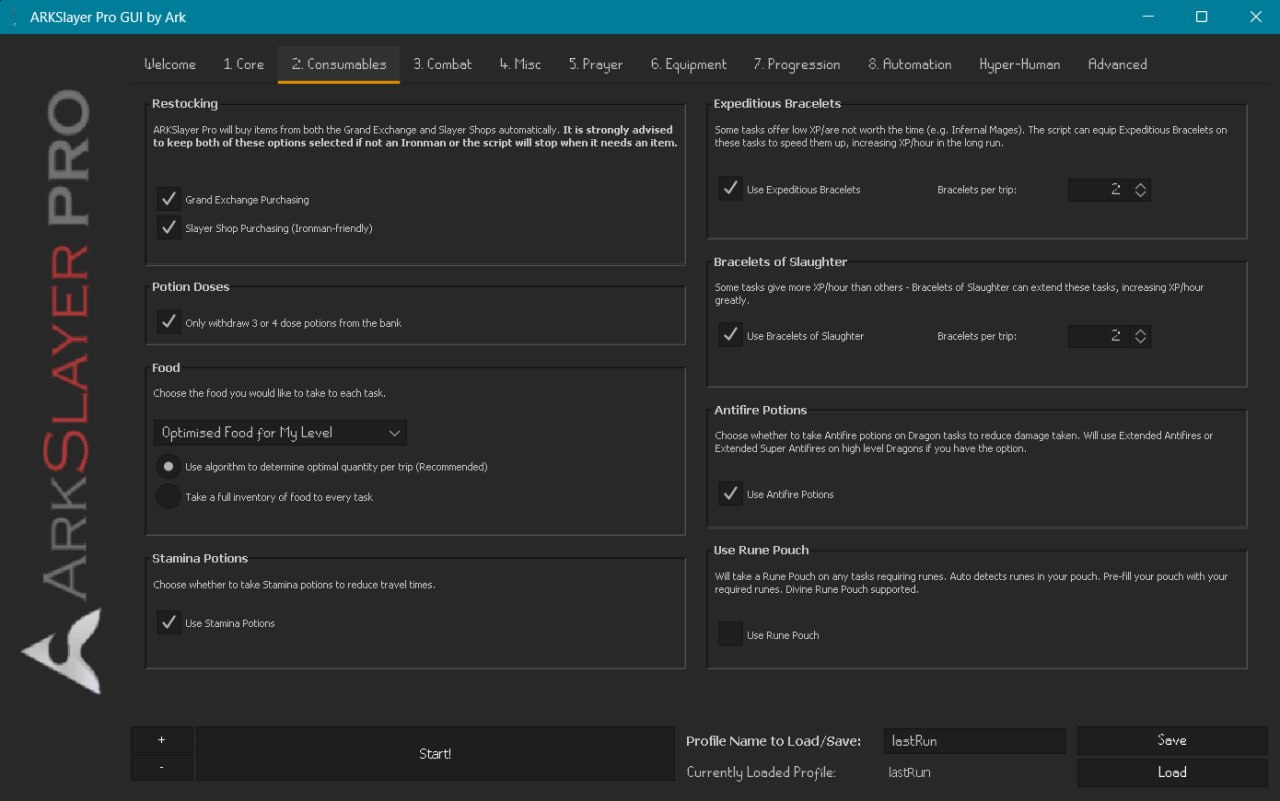1280x801 pixels.
Task: Click the "Potion Doses" section heading
Action: [x=191, y=287]
